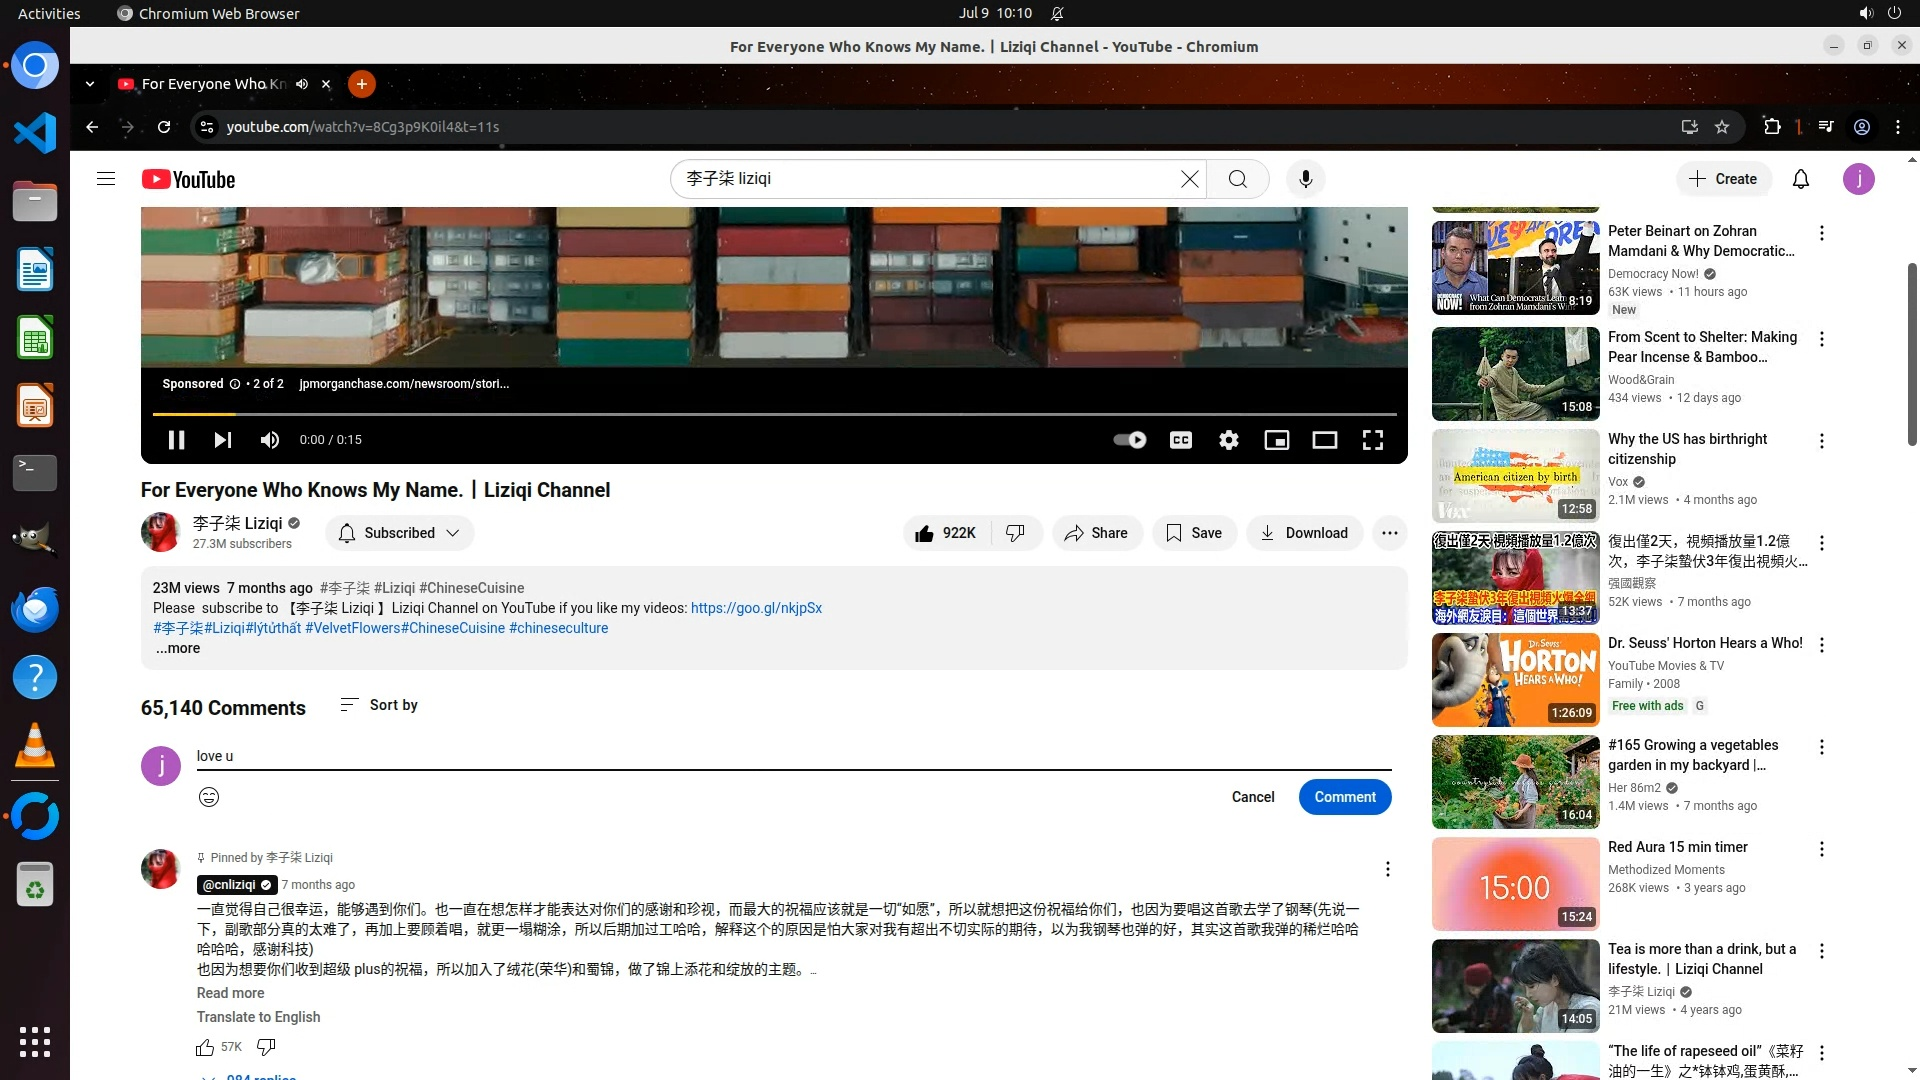Open the emoji picker in comment box

coord(208,797)
